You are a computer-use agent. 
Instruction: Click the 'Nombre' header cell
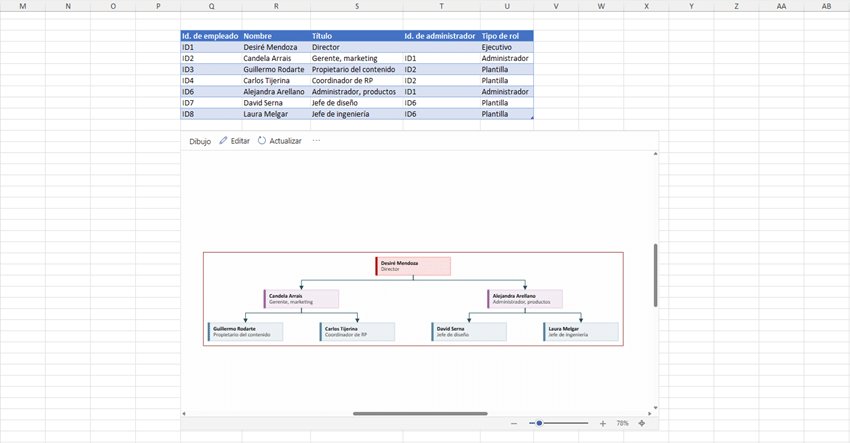tap(276, 36)
